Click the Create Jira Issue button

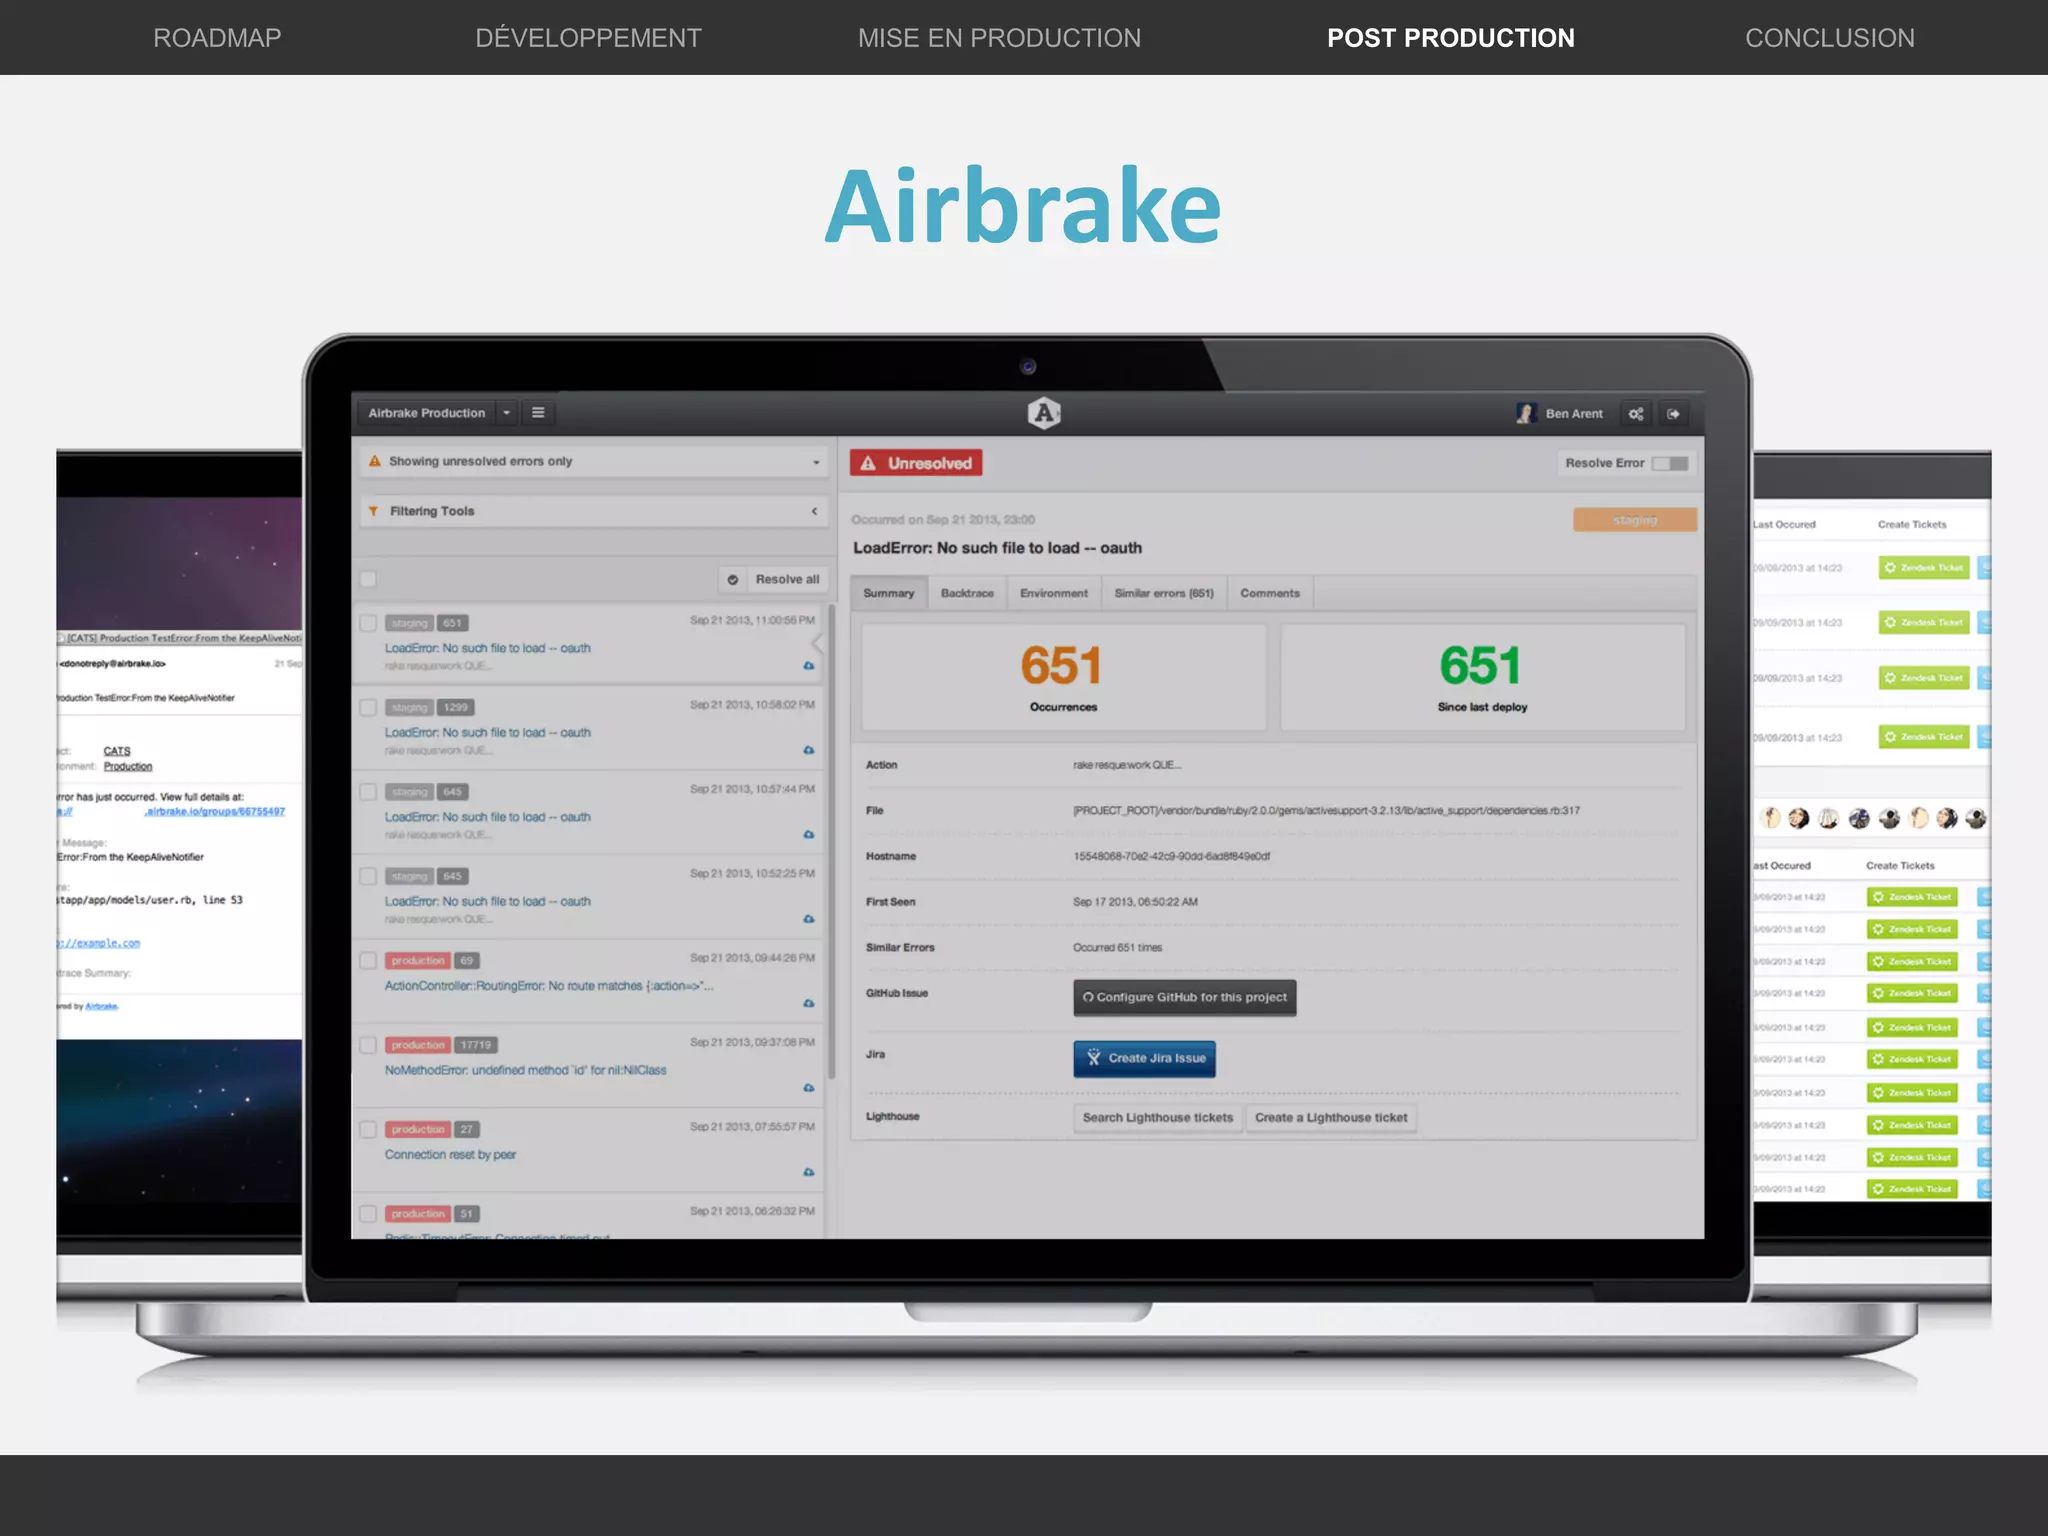tap(1145, 1059)
